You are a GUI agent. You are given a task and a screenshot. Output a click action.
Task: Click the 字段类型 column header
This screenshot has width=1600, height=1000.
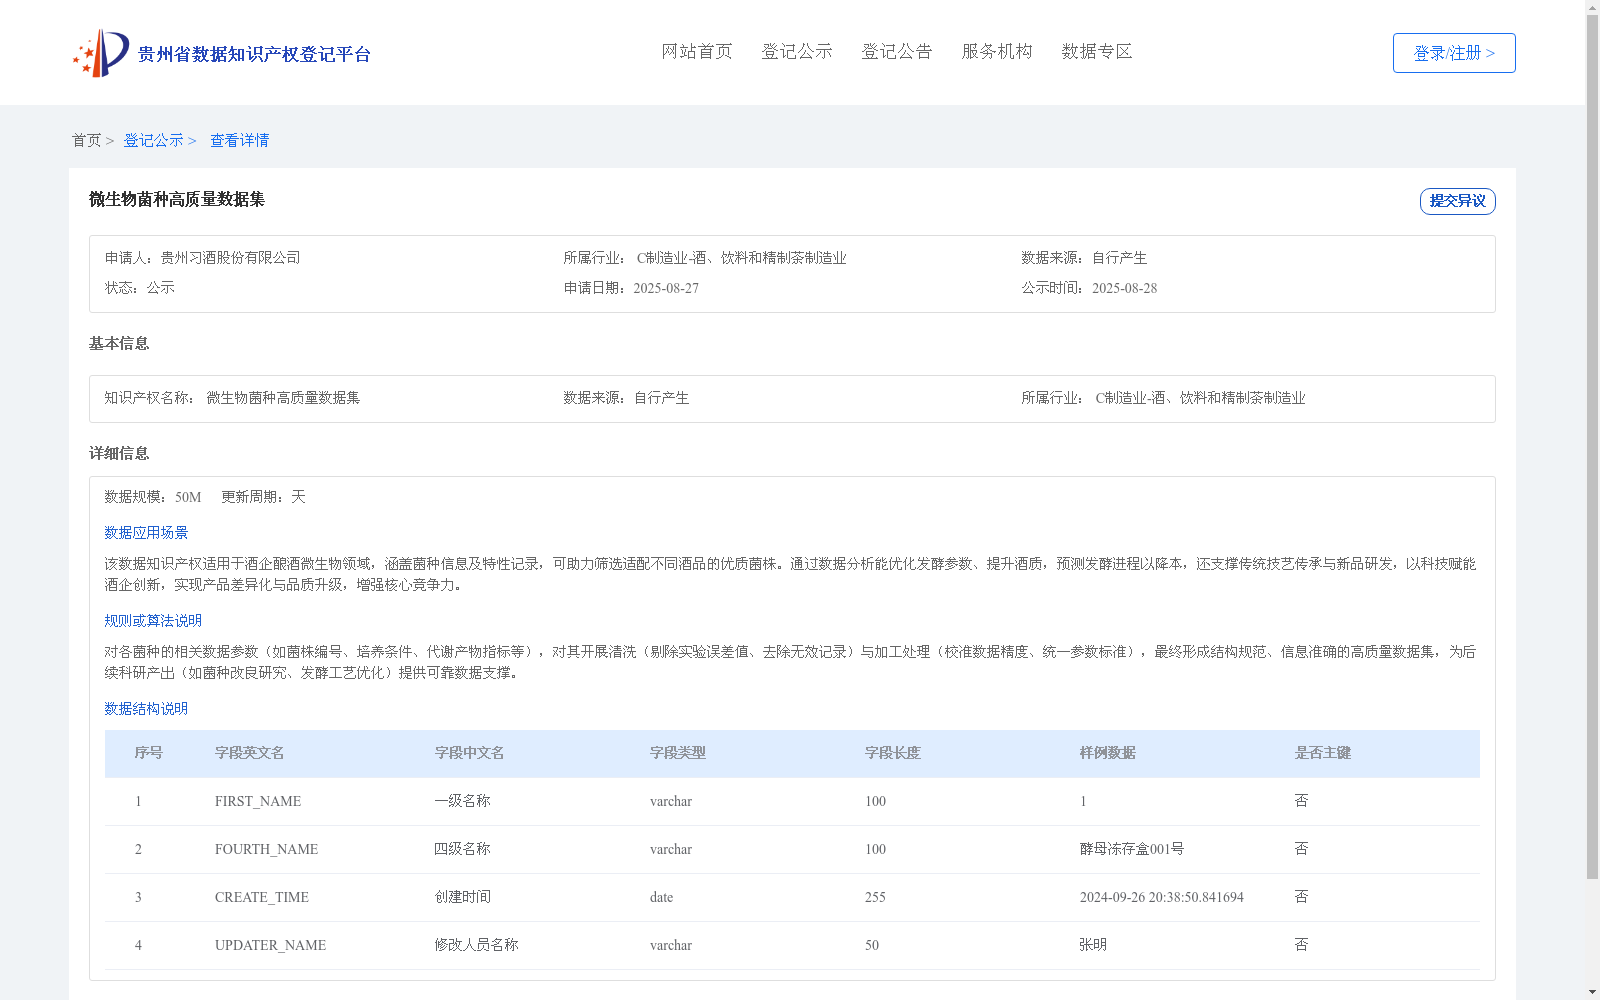pos(678,753)
